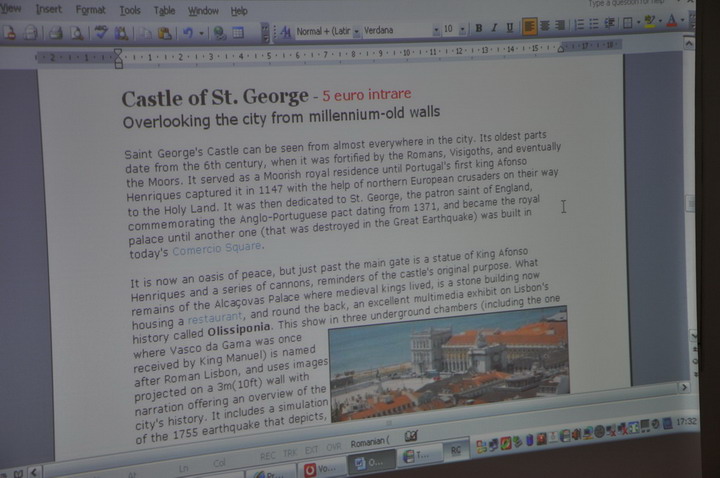Toggle bulleted list formatting
Screen dimensions: 720x478
pos(594,24)
